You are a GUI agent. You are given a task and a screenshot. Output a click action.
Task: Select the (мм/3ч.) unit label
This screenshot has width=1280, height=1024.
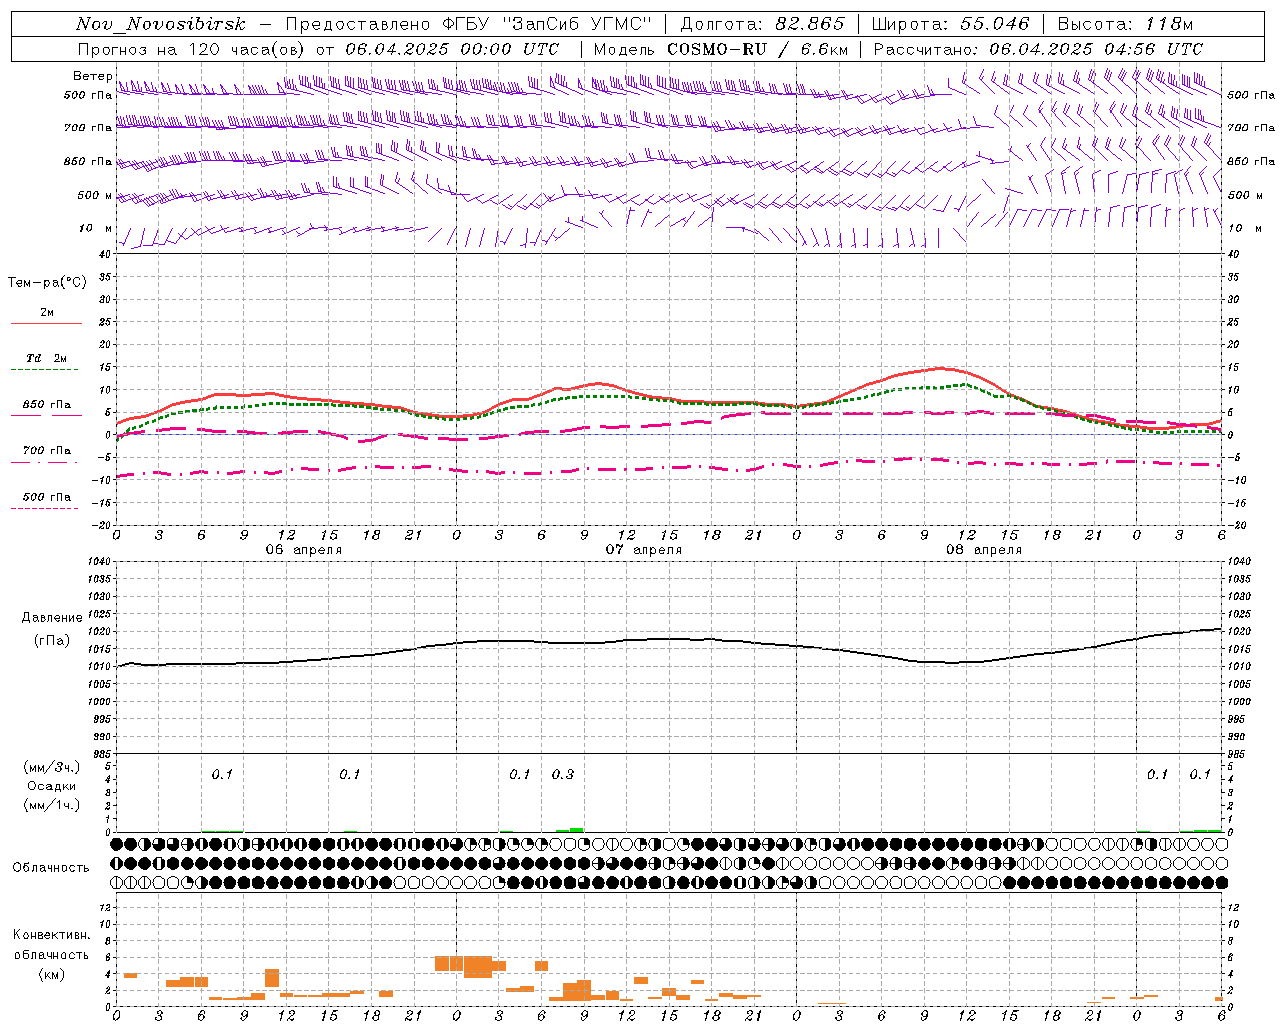52,768
